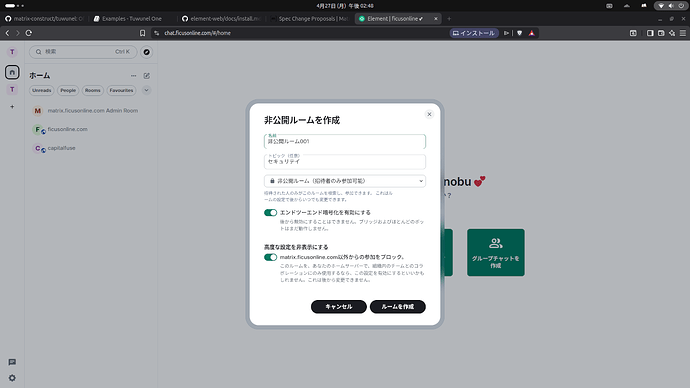Click the インストール install app button
690x388 pixels.
(474, 33)
